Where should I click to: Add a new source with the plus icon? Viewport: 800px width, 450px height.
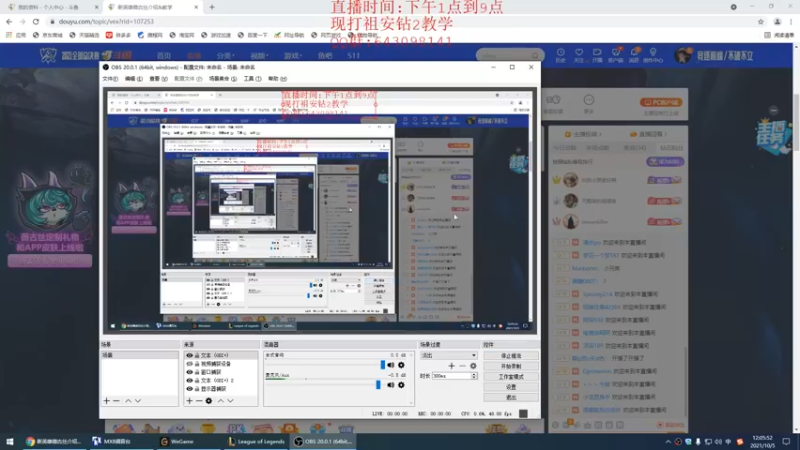pyautogui.click(x=189, y=401)
